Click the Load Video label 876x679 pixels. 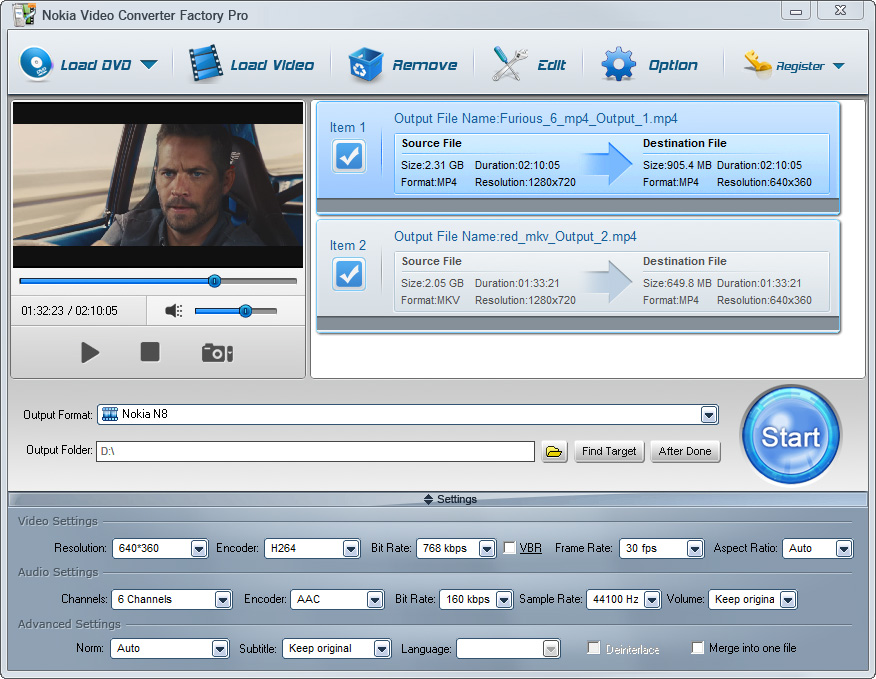272,65
